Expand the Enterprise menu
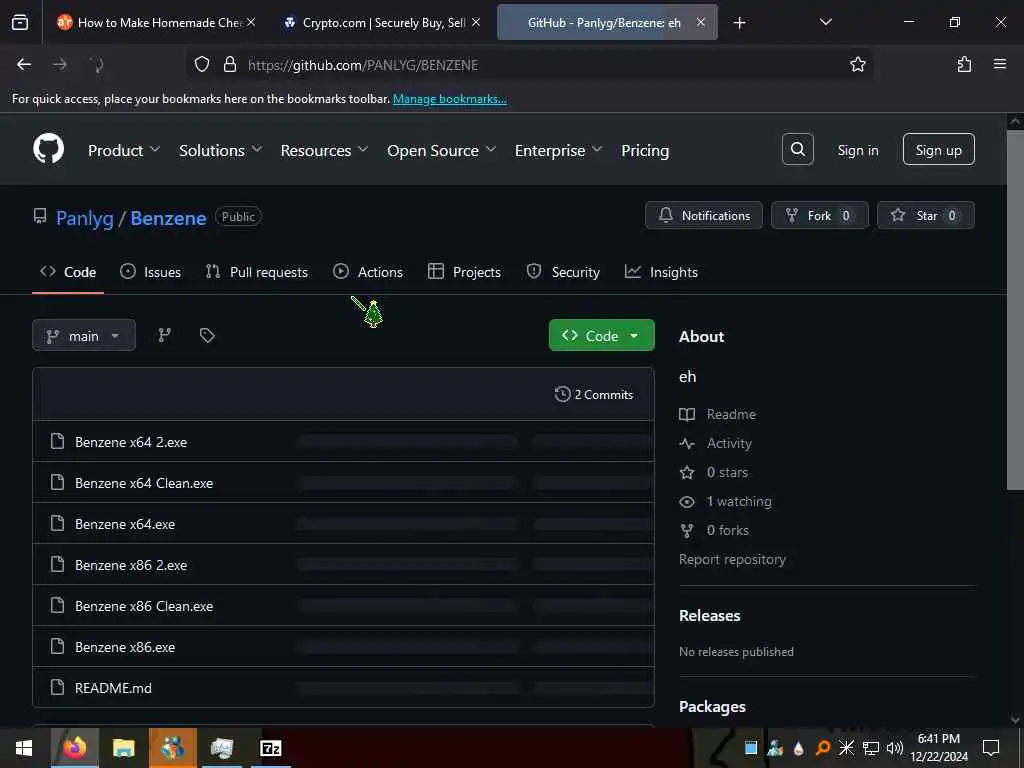The height and width of the screenshot is (768, 1024). 558,150
